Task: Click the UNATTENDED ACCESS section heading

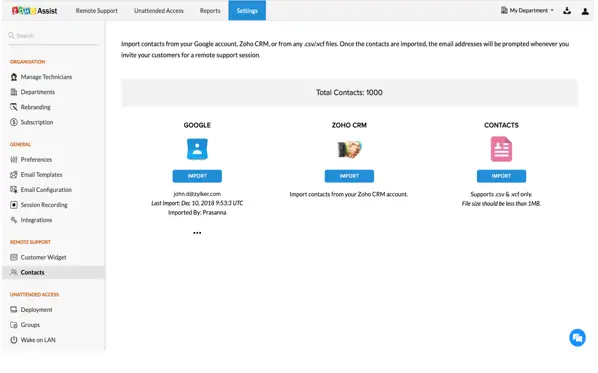Action: [x=34, y=295]
